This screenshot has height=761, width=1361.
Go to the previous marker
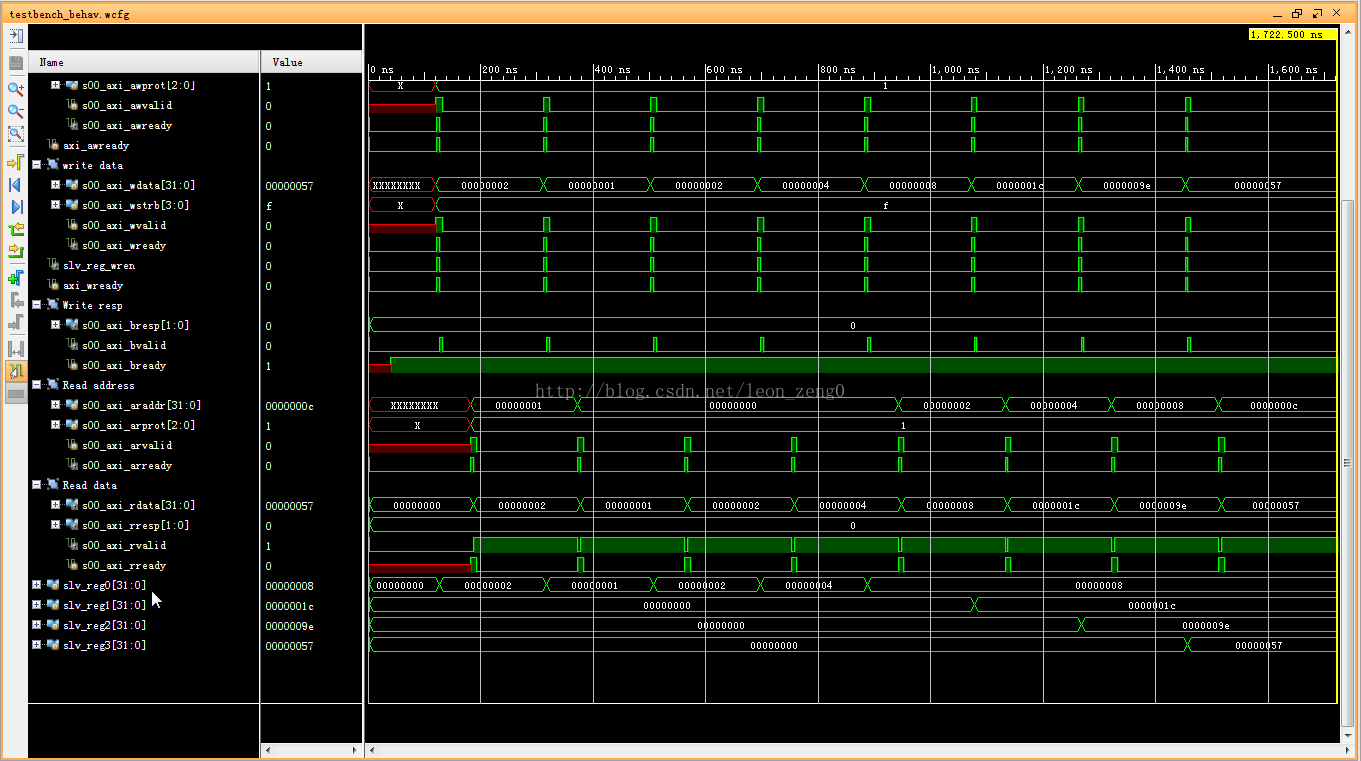coord(16,300)
